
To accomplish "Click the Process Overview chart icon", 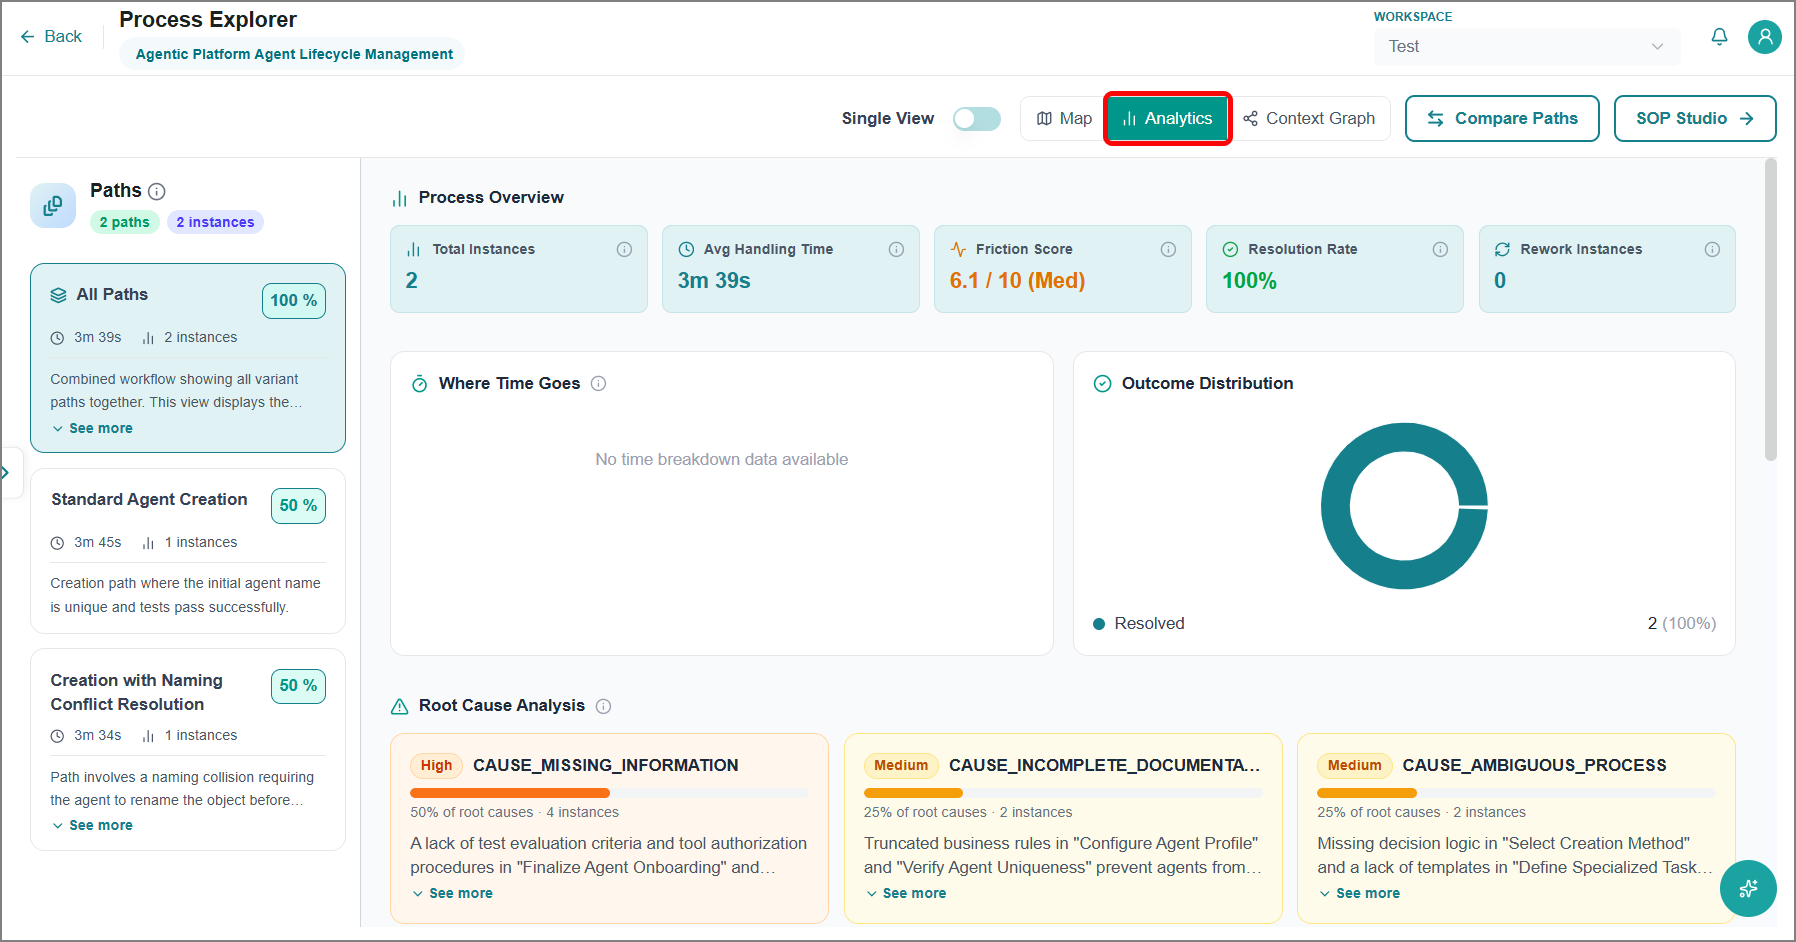I will (400, 198).
